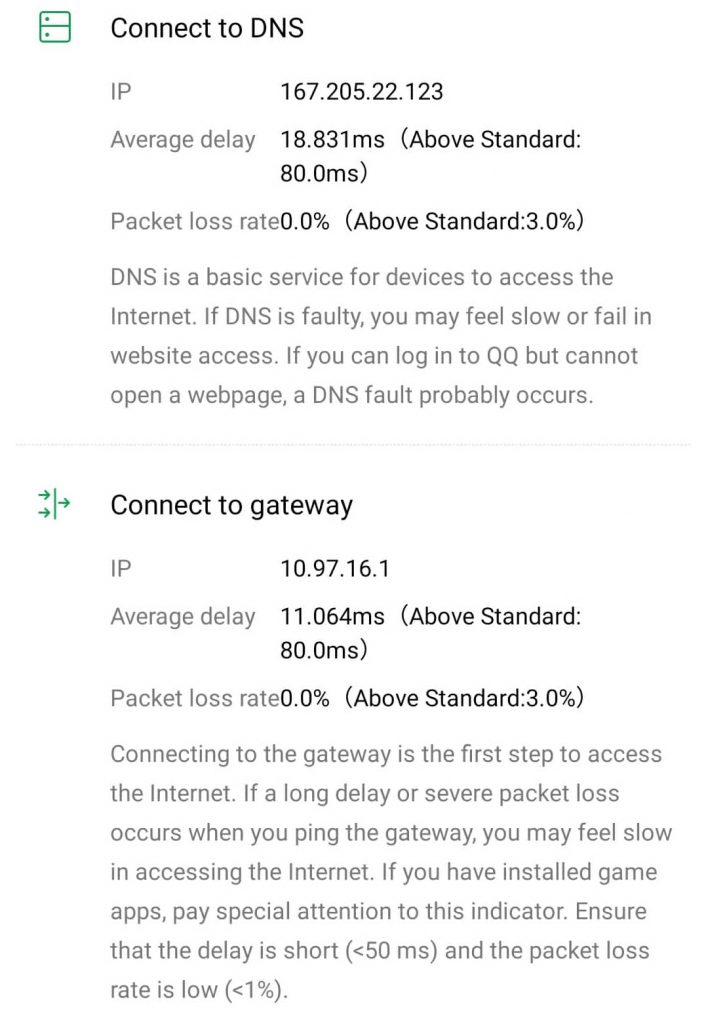Image resolution: width=708 pixels, height=1024 pixels.
Task: Click the green gateway arrows icon
Action: point(55,504)
